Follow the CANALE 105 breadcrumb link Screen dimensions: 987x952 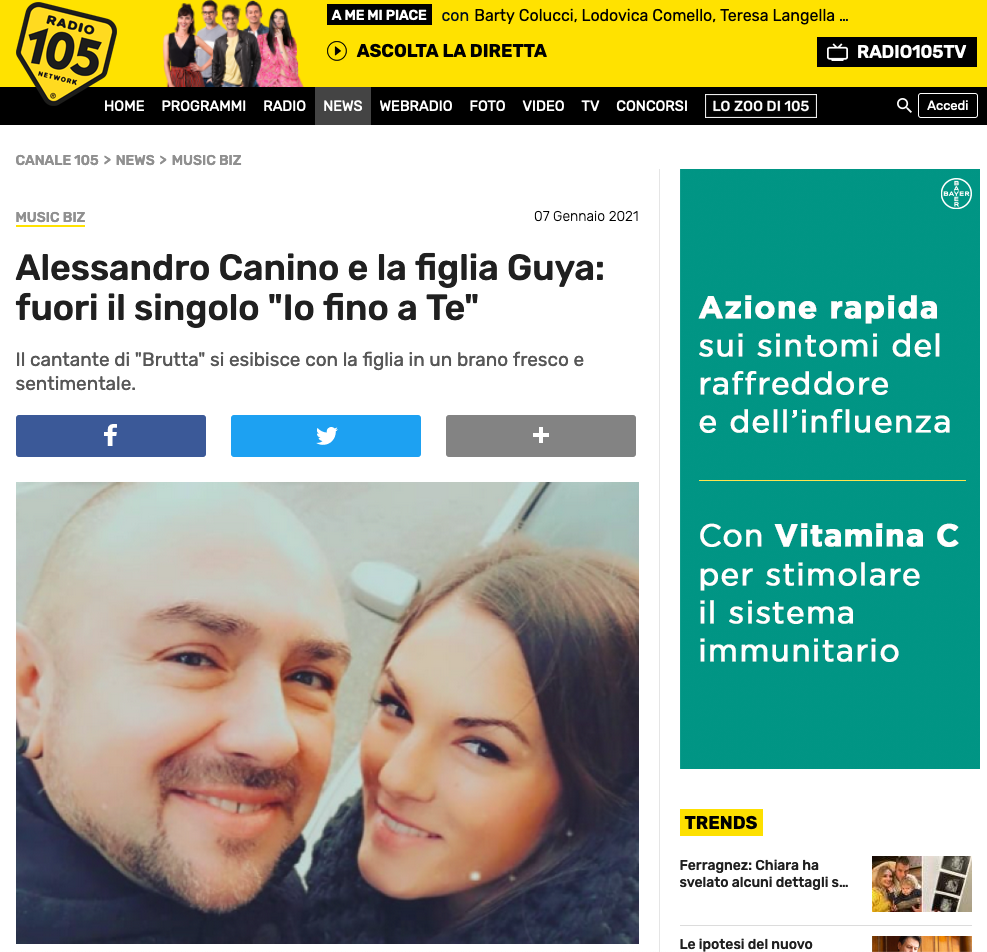[57, 160]
